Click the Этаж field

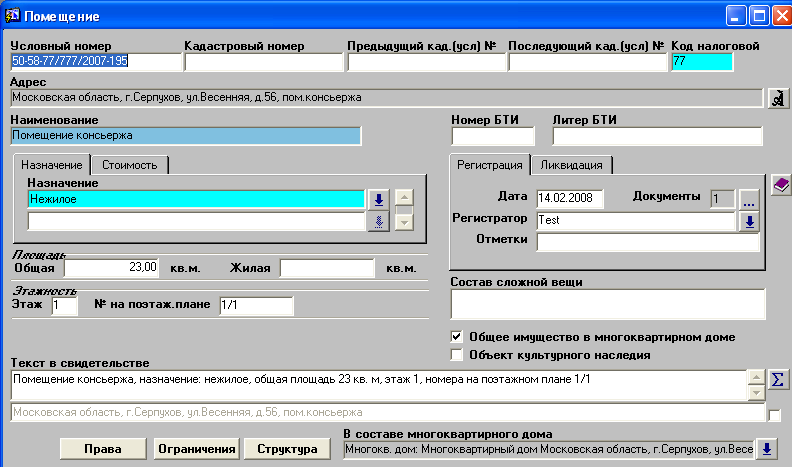tap(65, 305)
